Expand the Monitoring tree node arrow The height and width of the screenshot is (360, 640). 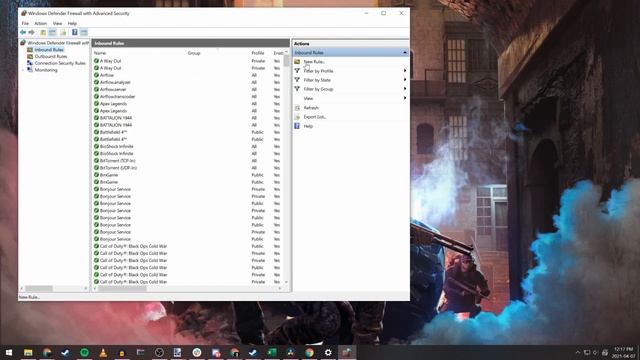point(23,70)
